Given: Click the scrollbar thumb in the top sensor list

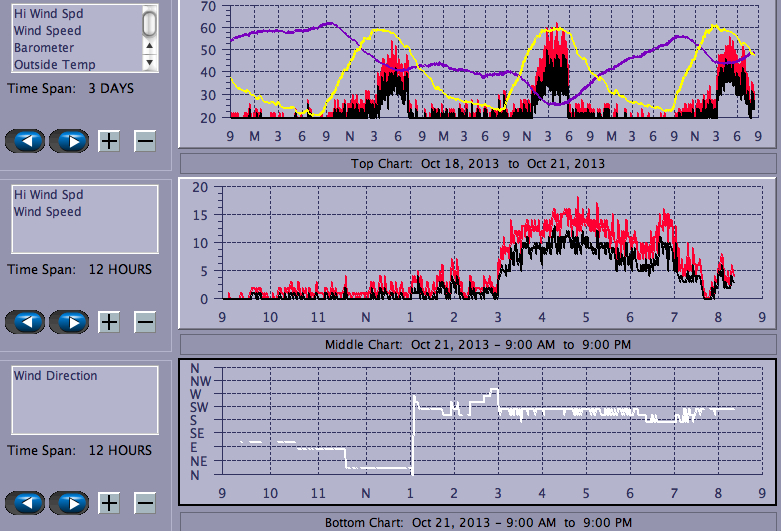Looking at the screenshot, I should click(x=149, y=22).
